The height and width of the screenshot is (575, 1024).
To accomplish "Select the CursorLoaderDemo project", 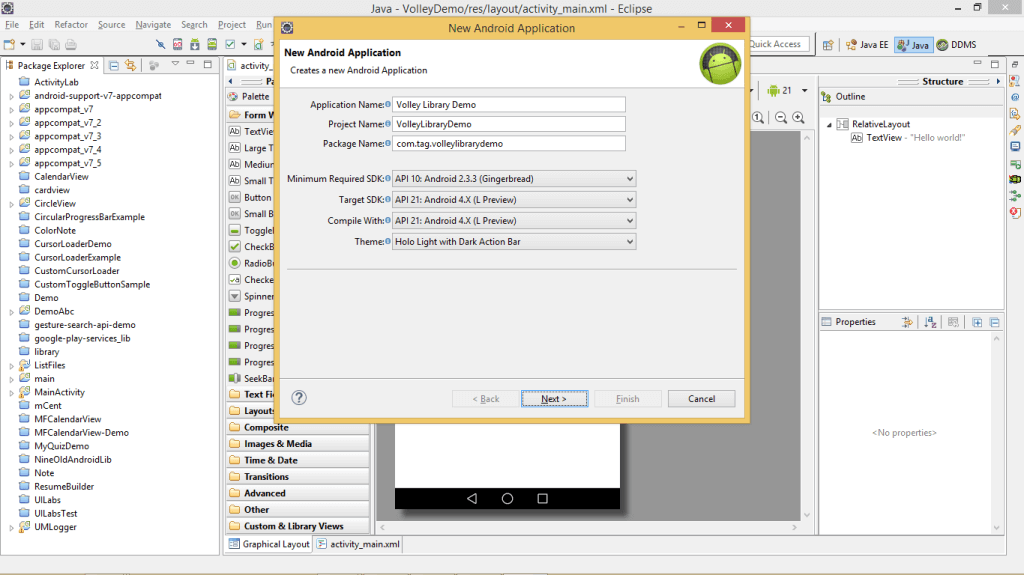I will [x=72, y=244].
